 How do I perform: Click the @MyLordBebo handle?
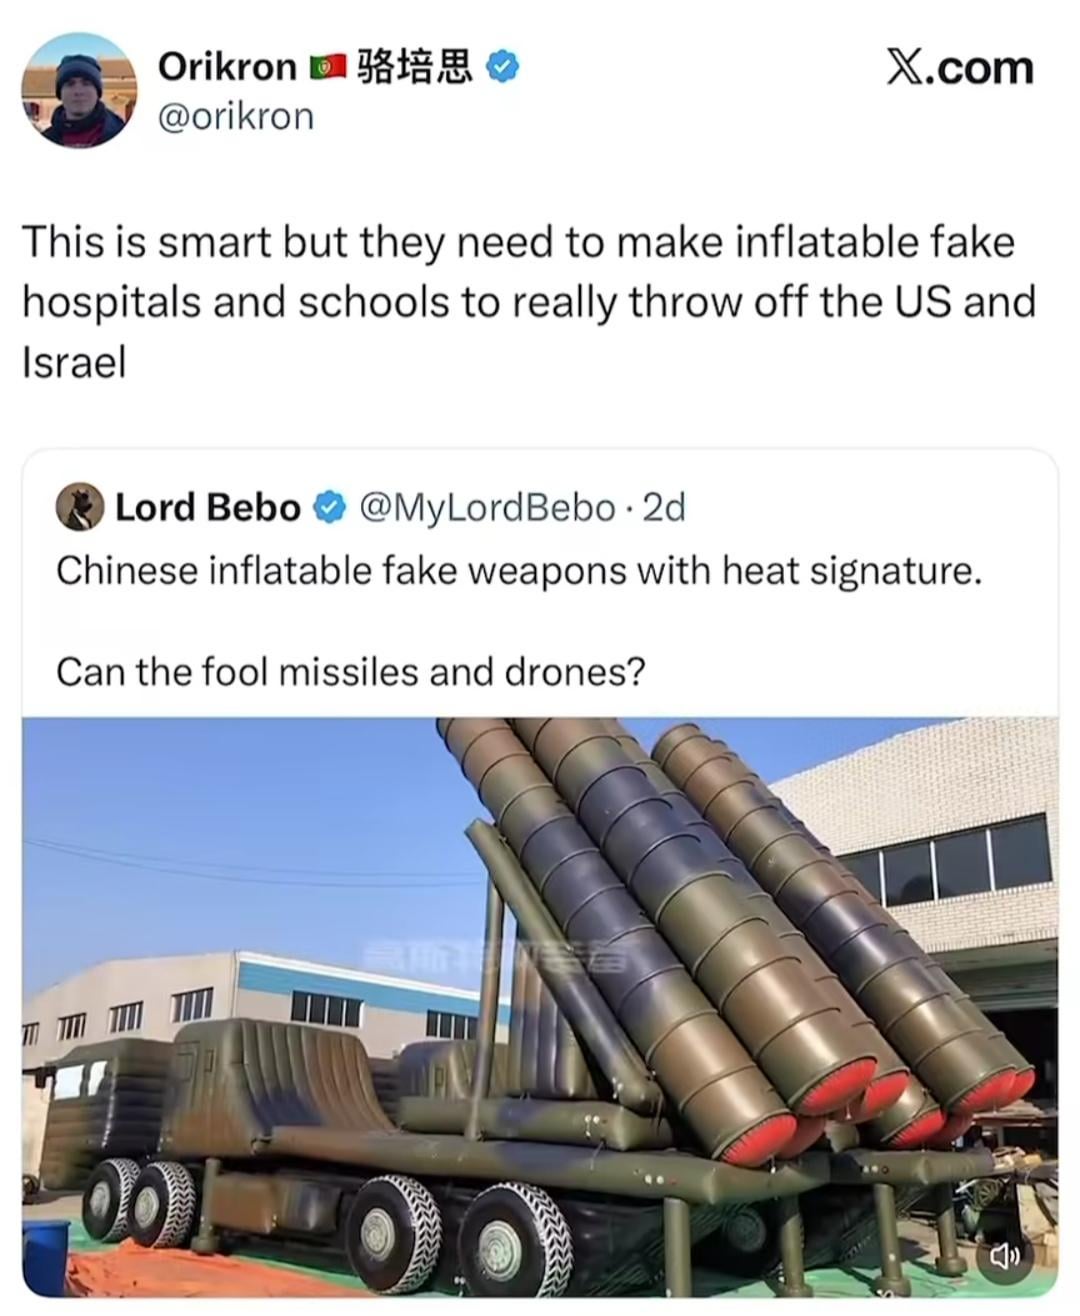point(486,508)
